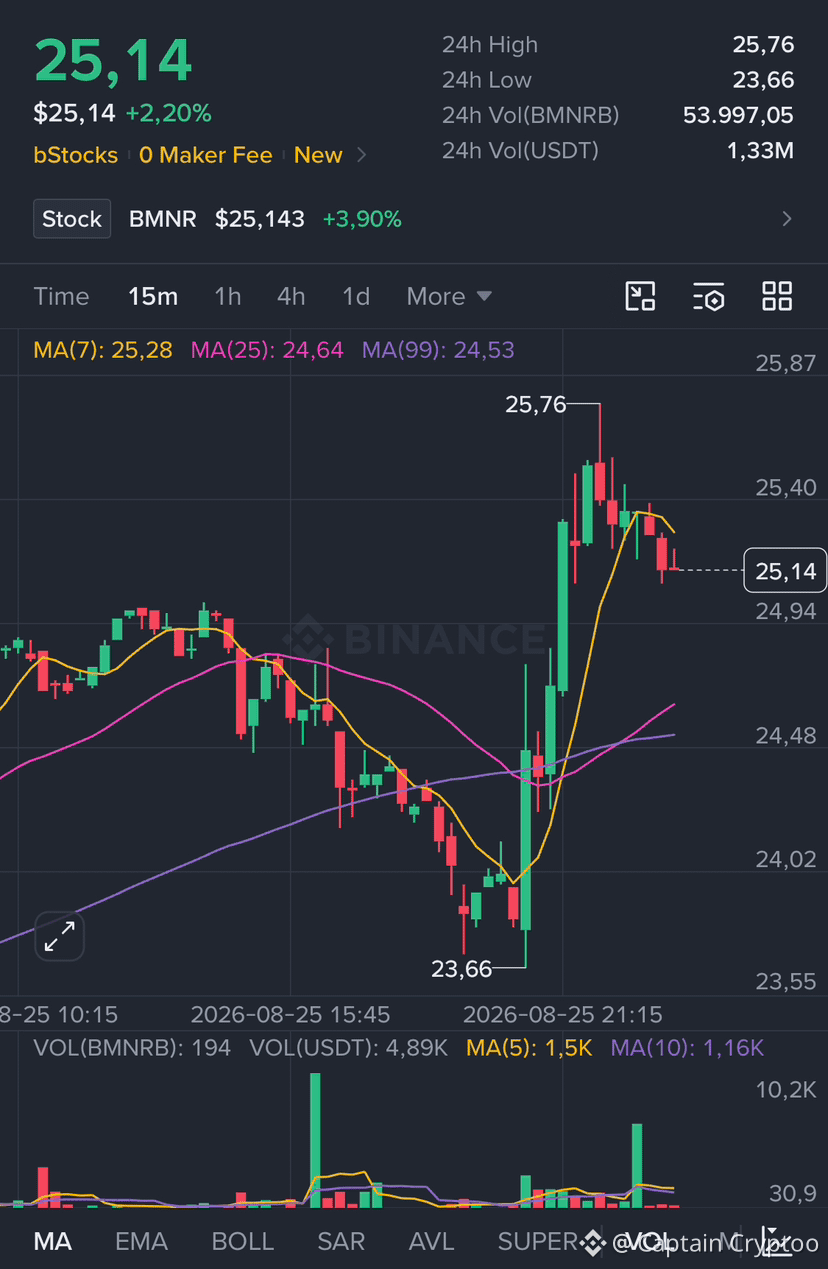Click the +3,90% stock change text

click(x=362, y=219)
